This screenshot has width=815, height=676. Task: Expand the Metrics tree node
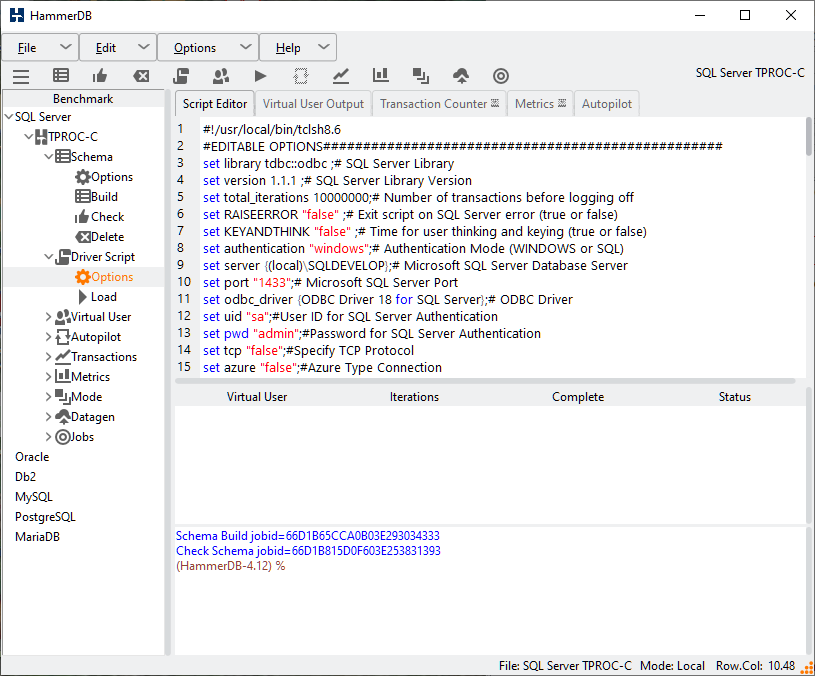pyautogui.click(x=48, y=377)
